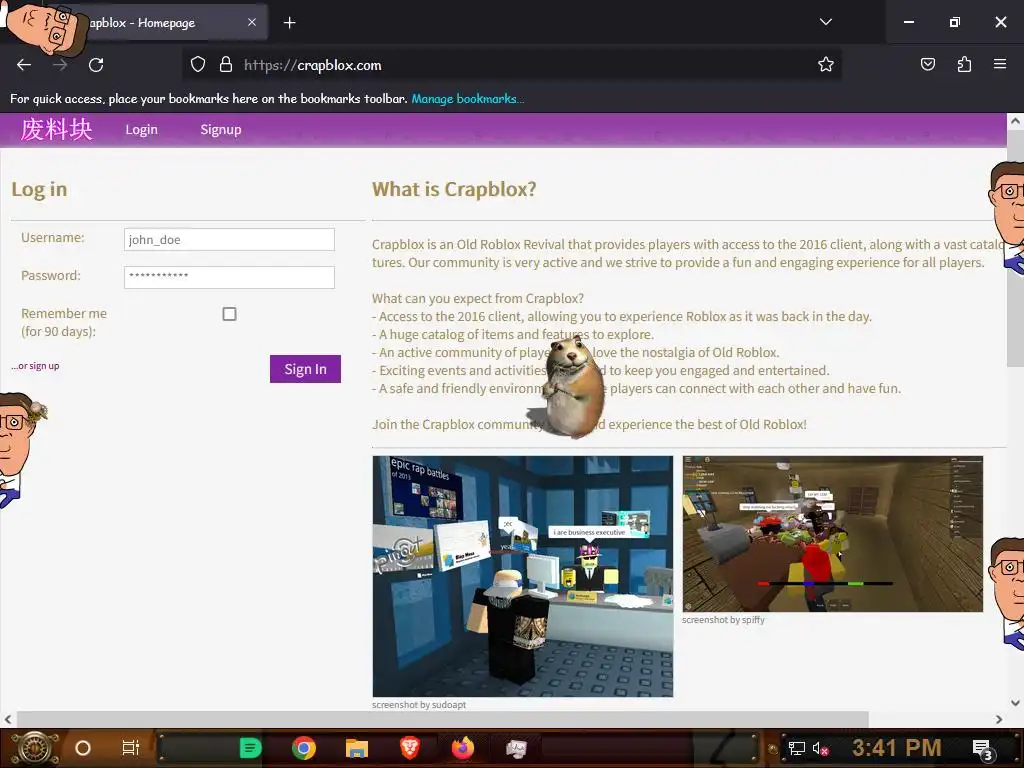
Task: Open the screenshot by sudoapt thumbnail
Action: 522,576
